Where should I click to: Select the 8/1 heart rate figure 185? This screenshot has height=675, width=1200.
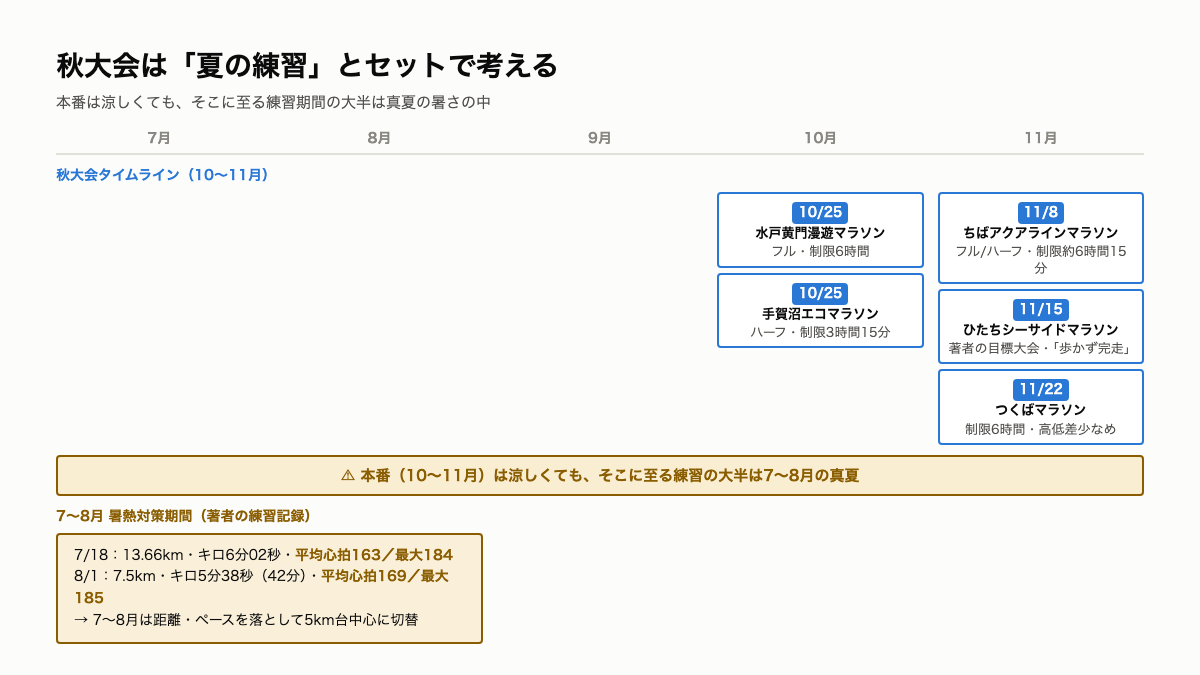pyautogui.click(x=89, y=597)
